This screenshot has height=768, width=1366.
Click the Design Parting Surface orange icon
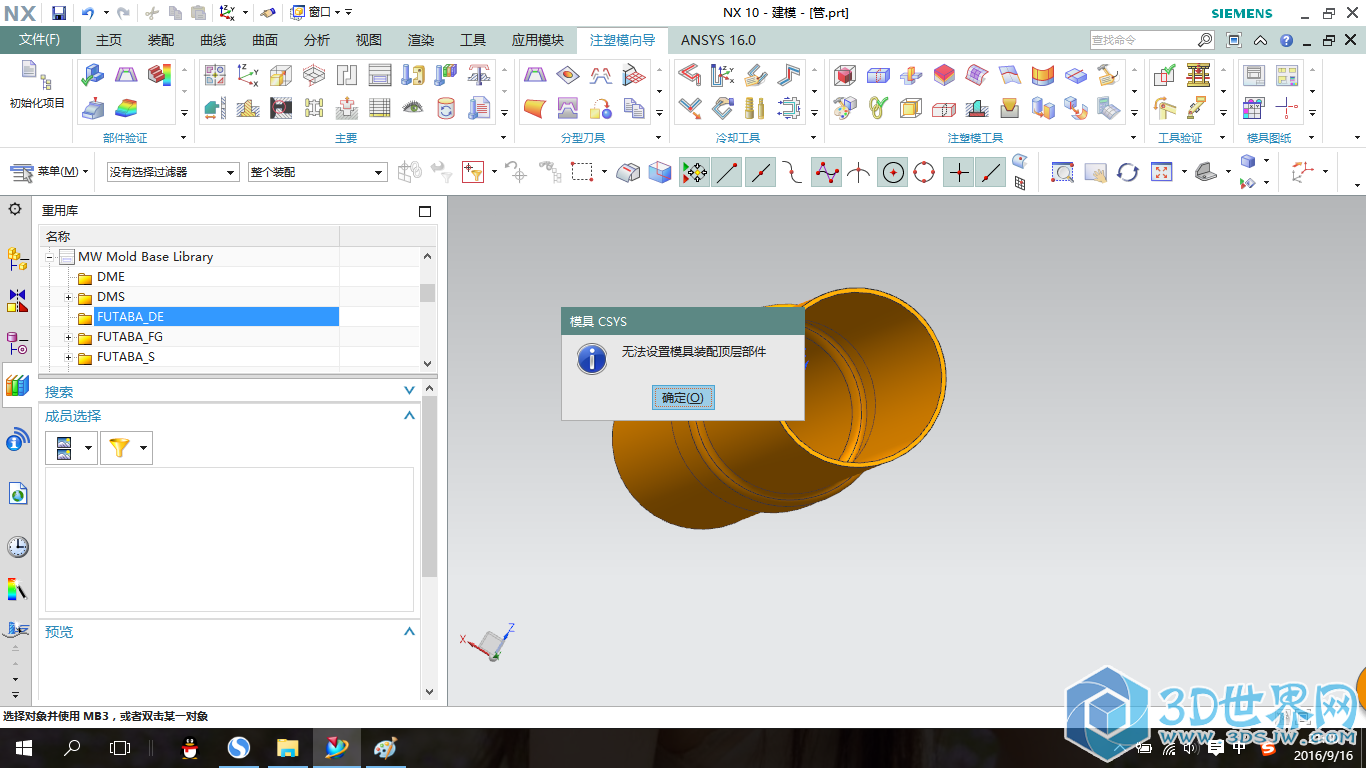coord(535,107)
